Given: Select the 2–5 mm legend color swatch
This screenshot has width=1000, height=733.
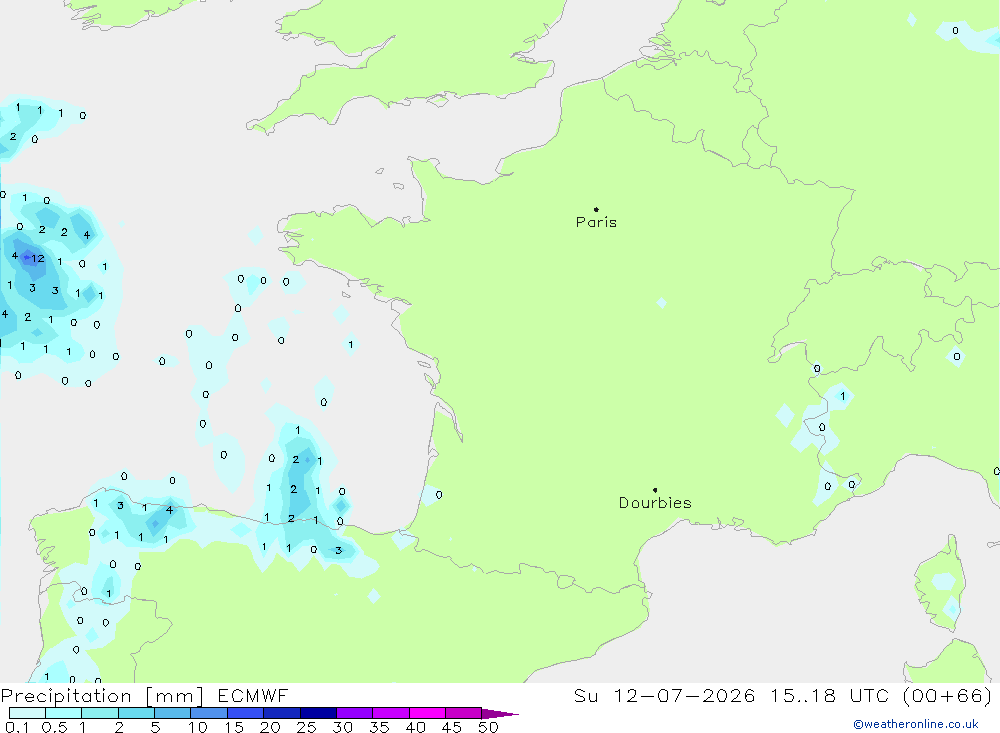Looking at the screenshot, I should [136, 713].
